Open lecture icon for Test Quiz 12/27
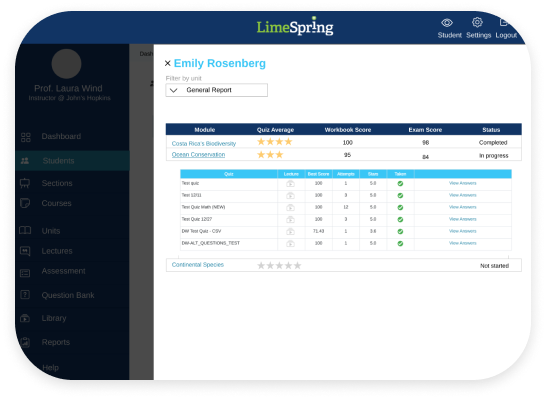 click(x=290, y=220)
